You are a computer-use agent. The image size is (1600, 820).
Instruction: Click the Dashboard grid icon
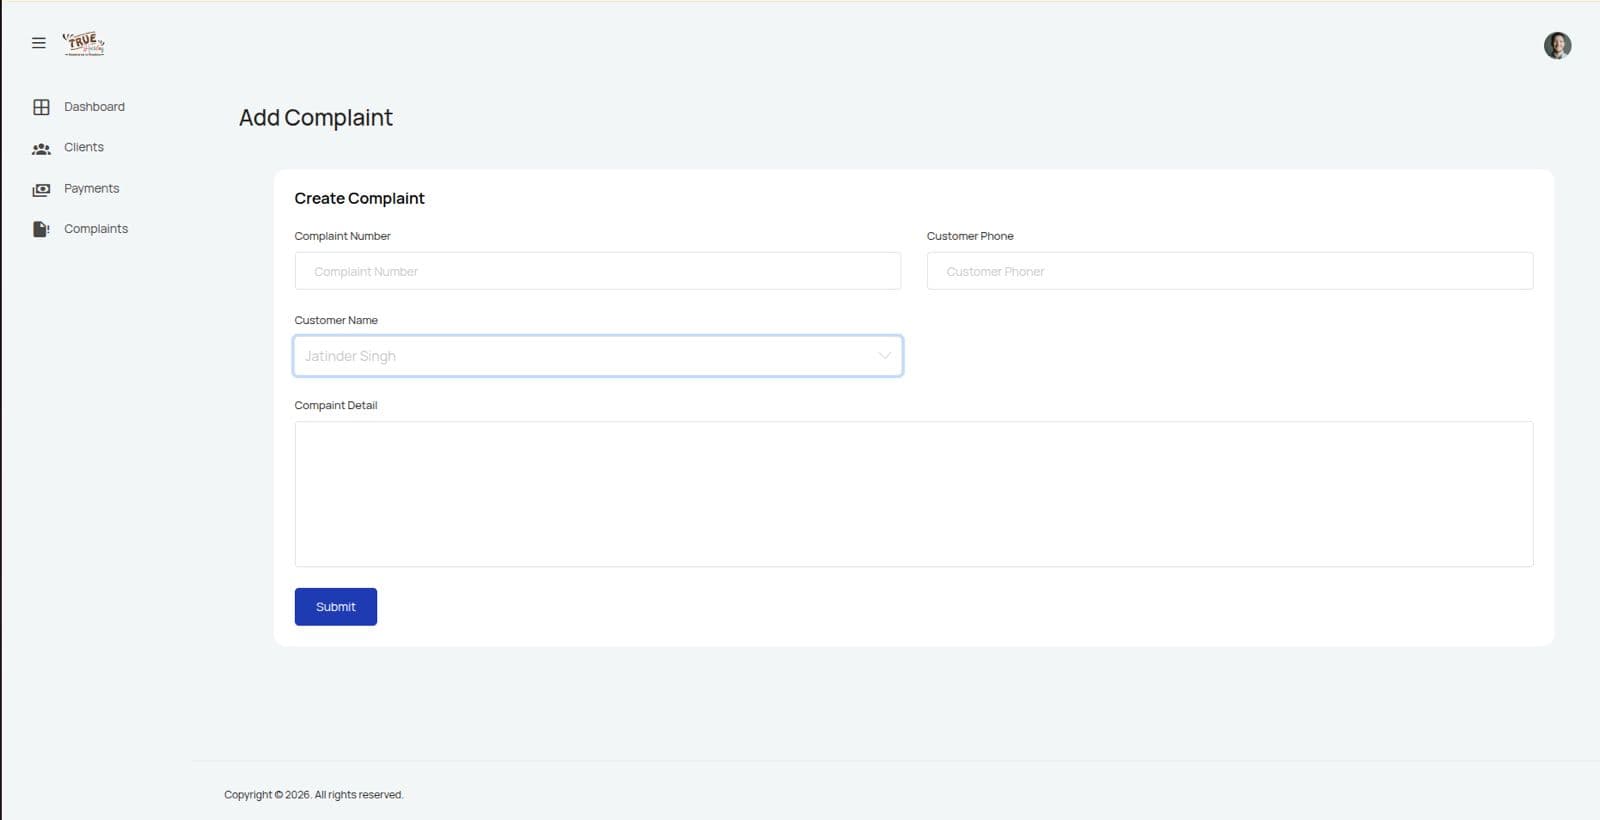(41, 107)
